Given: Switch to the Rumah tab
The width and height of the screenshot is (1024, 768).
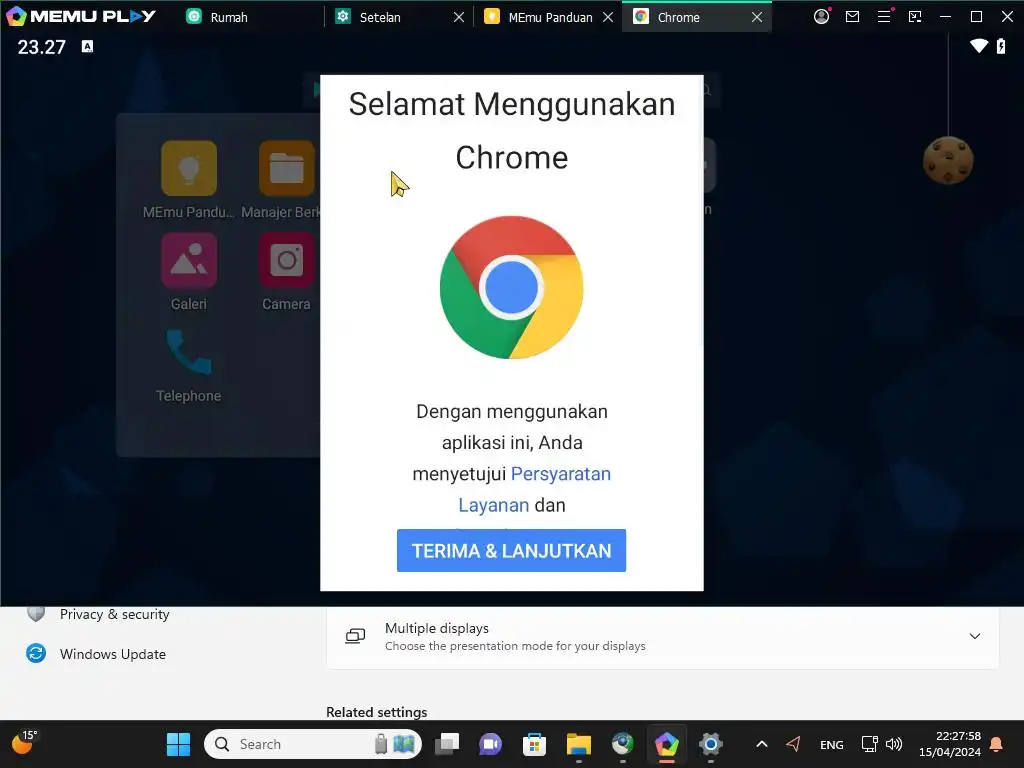Looking at the screenshot, I should tap(217, 17).
